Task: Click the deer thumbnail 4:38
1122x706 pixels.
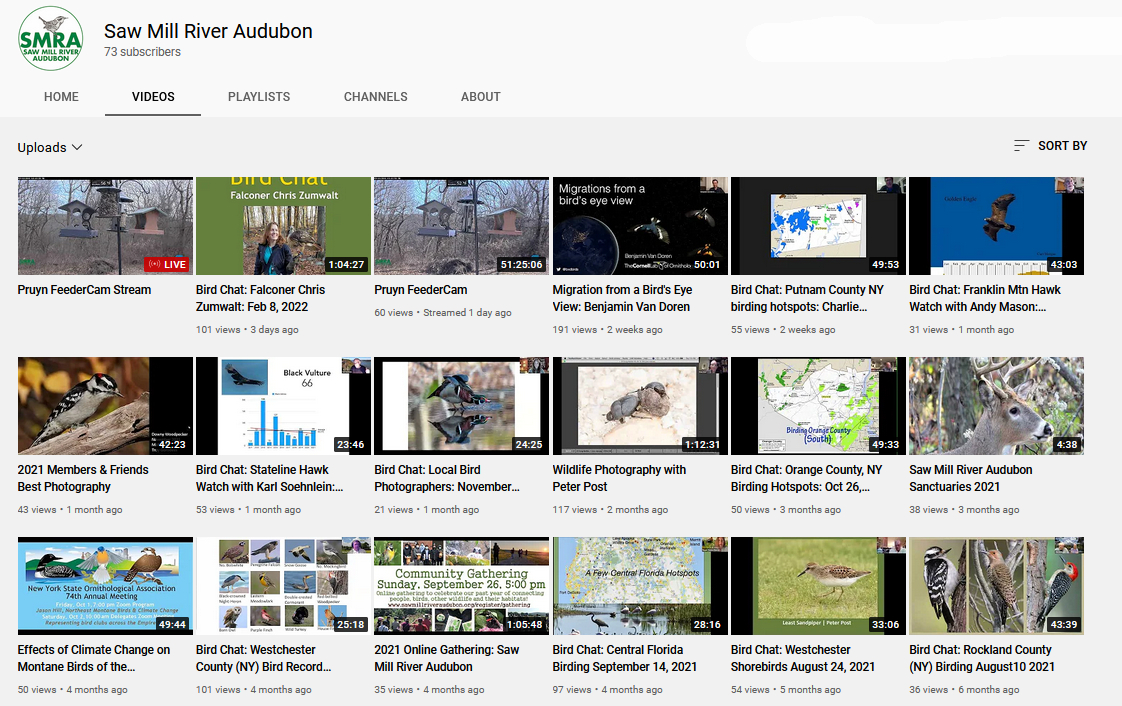Action: coord(996,406)
